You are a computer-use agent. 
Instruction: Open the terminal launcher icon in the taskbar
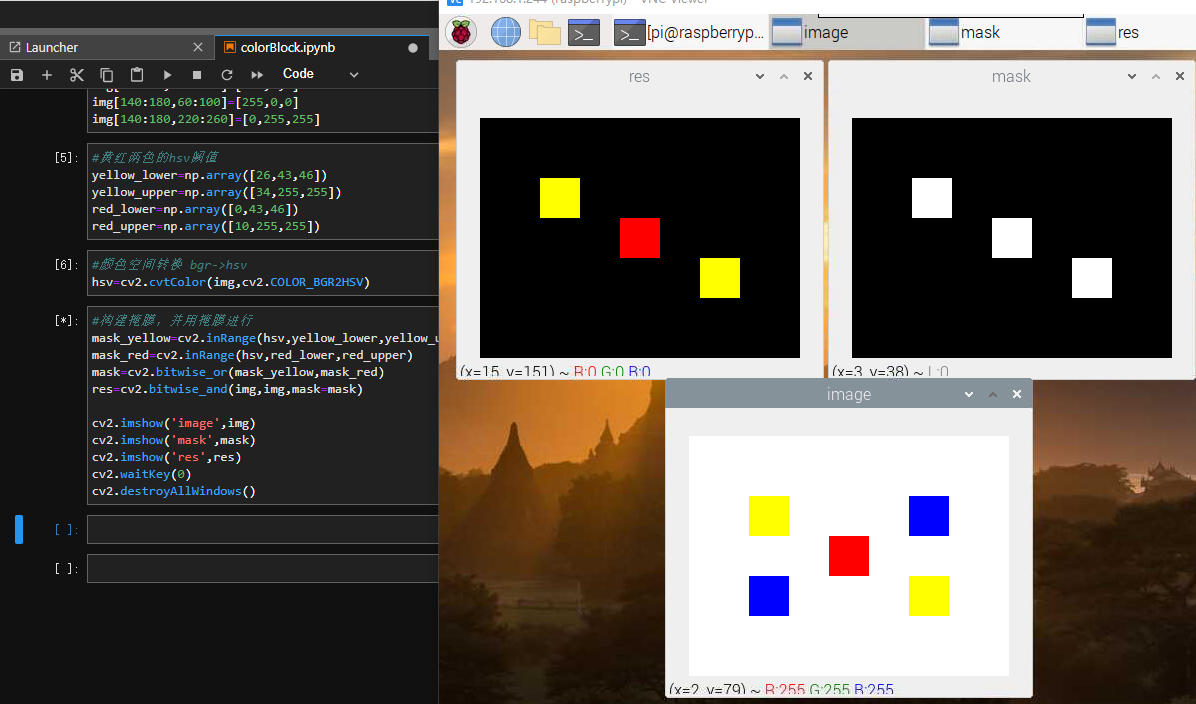pyautogui.click(x=584, y=33)
